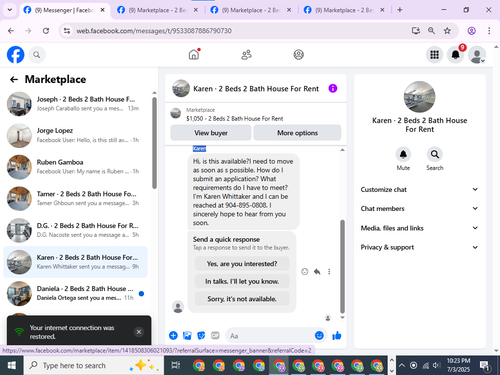
Task: Expand the Privacy & support section
Action: pyautogui.click(x=419, y=247)
